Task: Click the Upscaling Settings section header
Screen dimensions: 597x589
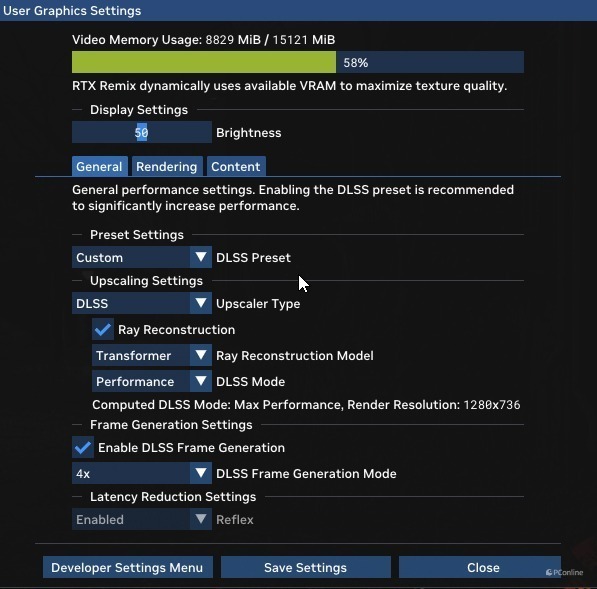Action: pyautogui.click(x=146, y=281)
